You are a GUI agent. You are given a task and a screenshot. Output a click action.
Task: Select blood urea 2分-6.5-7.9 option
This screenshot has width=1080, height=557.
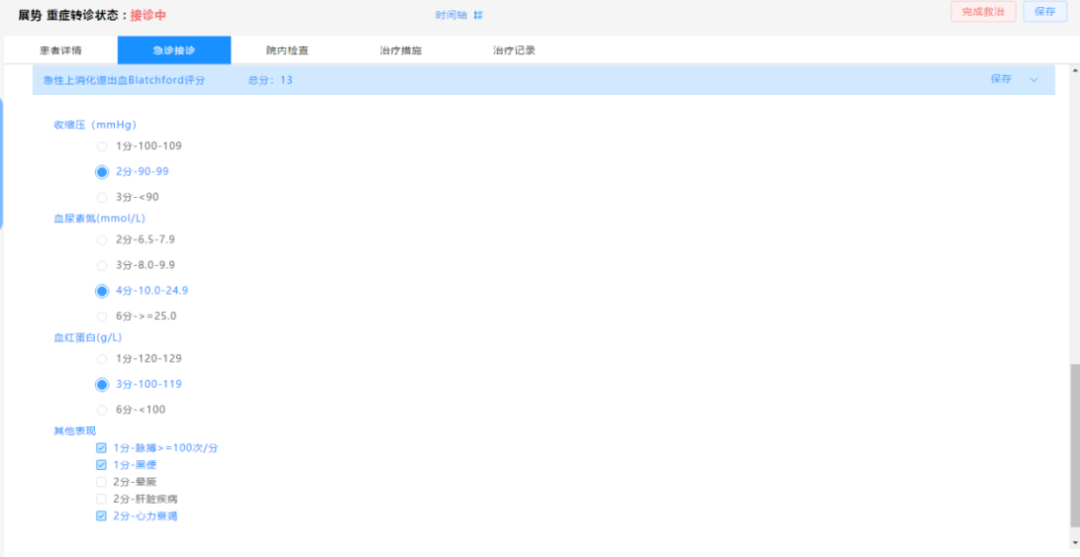coord(102,240)
